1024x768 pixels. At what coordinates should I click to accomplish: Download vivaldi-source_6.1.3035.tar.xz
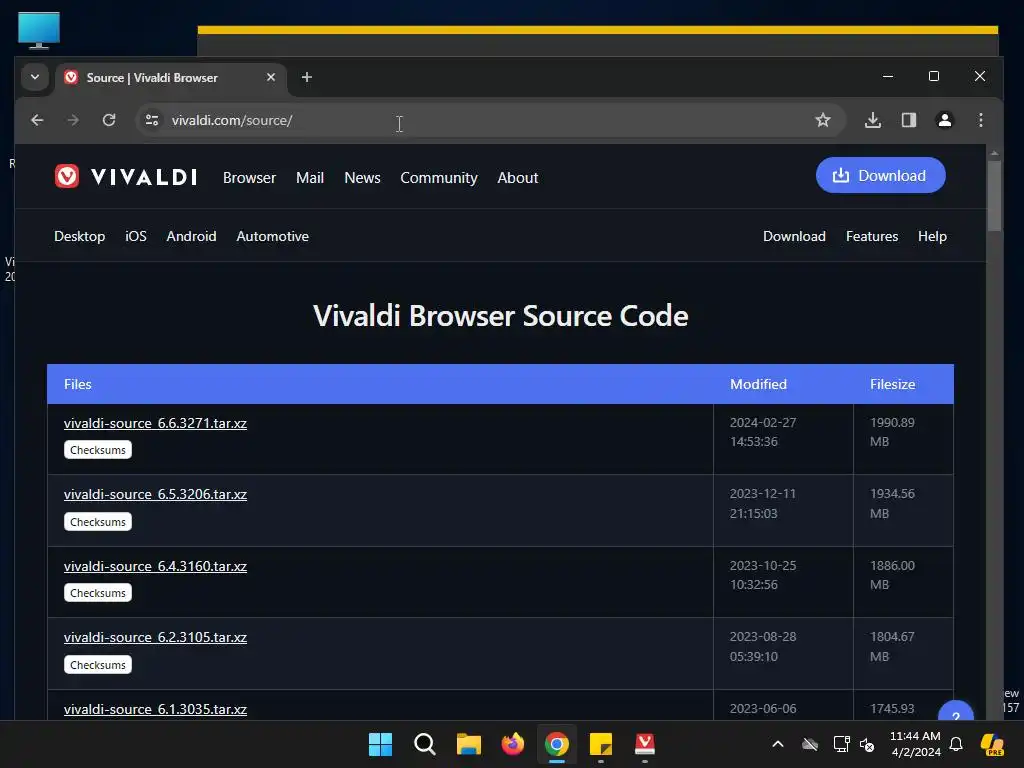click(x=155, y=709)
